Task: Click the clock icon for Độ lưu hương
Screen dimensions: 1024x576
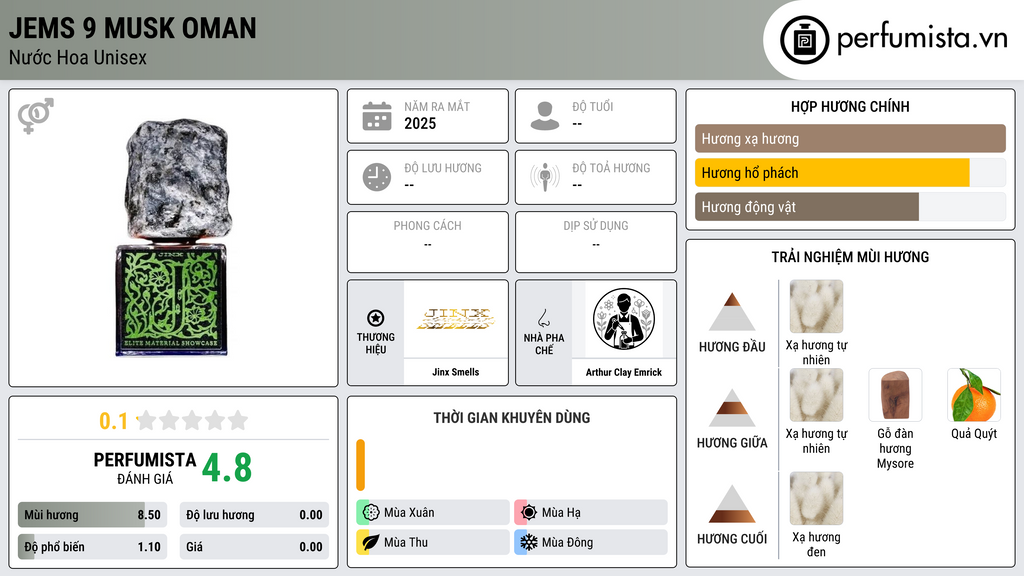Action: coord(377,177)
